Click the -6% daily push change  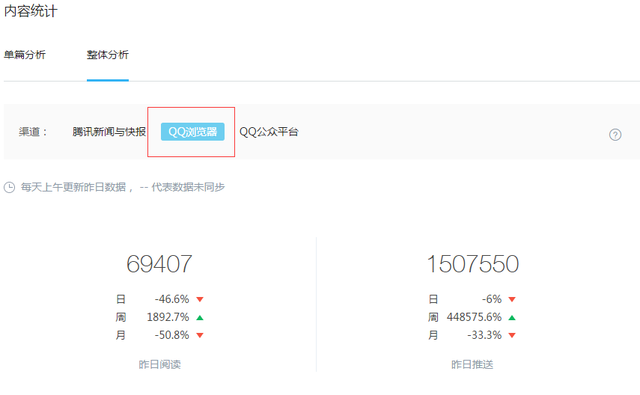pyautogui.click(x=491, y=299)
